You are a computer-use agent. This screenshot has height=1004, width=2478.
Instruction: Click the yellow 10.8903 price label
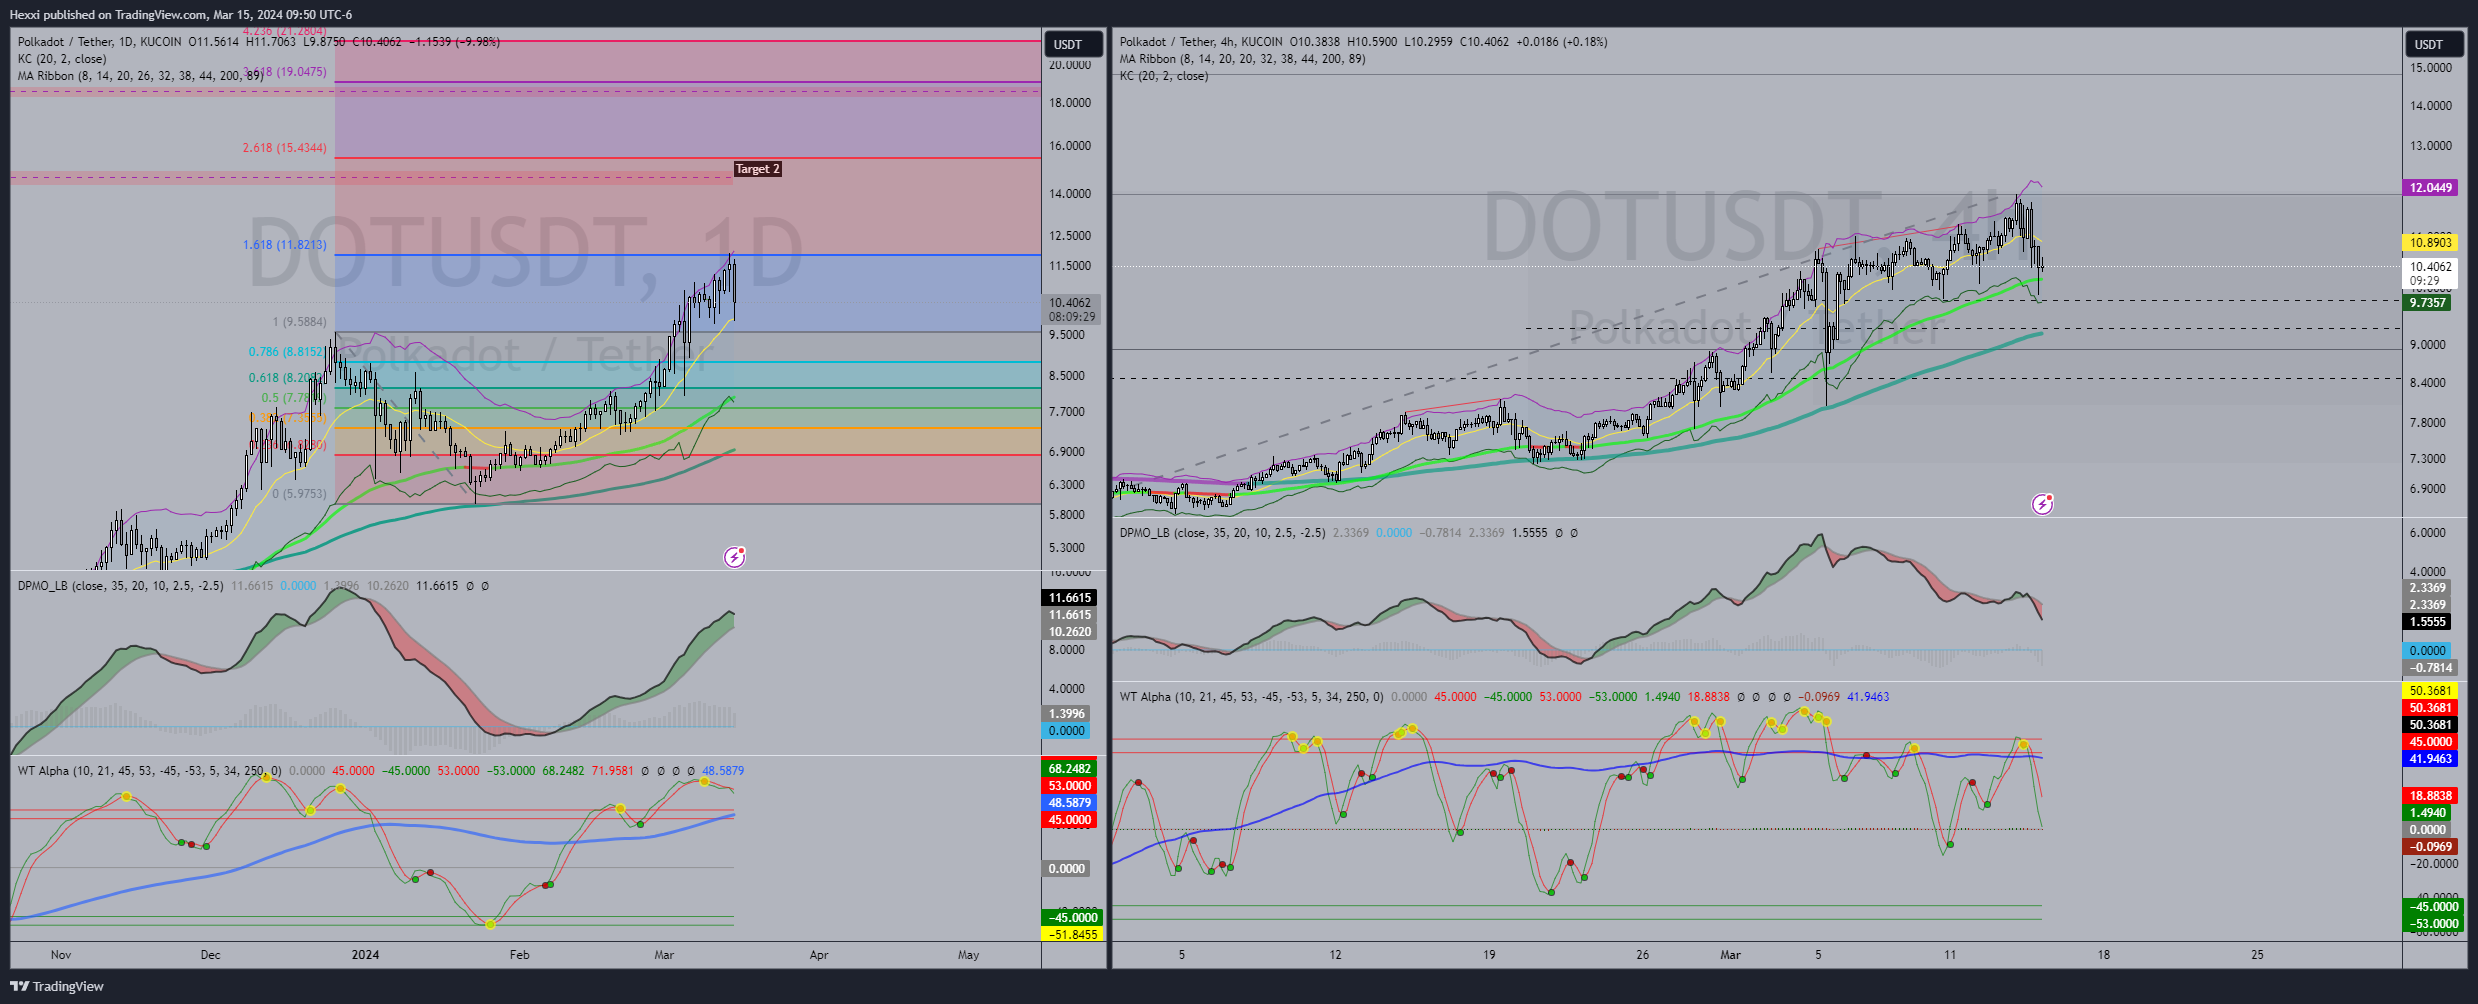(x=2430, y=243)
